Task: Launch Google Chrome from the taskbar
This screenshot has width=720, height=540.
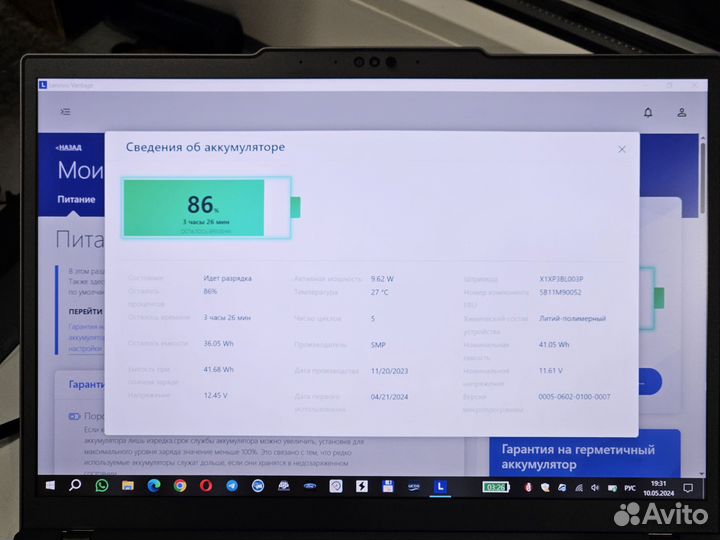Action: [x=180, y=486]
